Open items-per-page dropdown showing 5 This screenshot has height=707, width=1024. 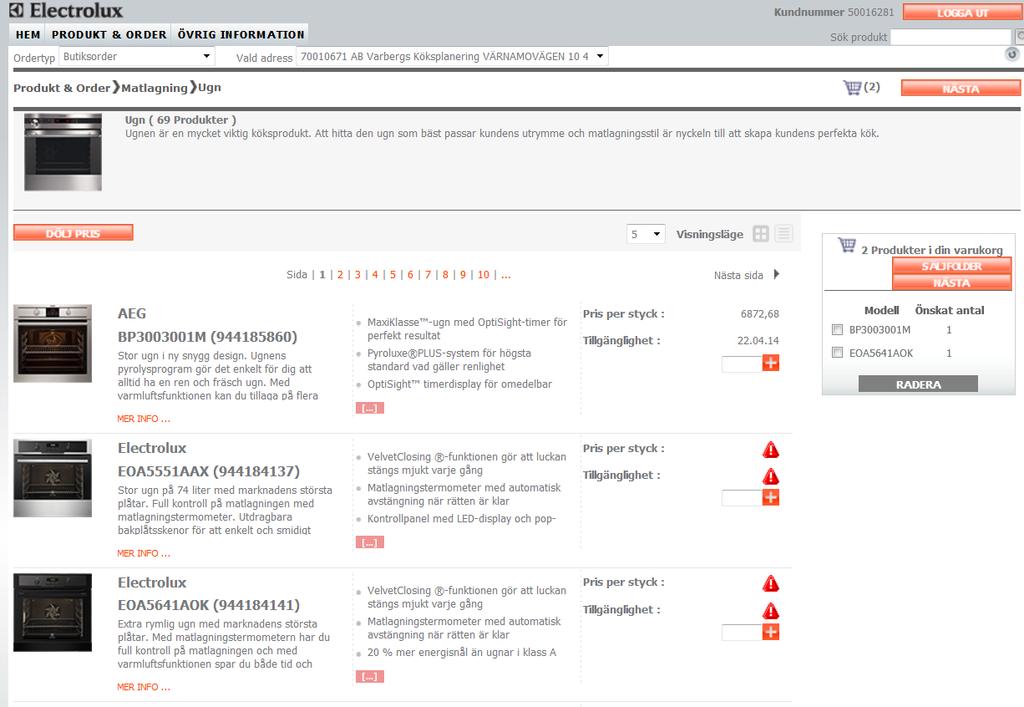tap(646, 234)
